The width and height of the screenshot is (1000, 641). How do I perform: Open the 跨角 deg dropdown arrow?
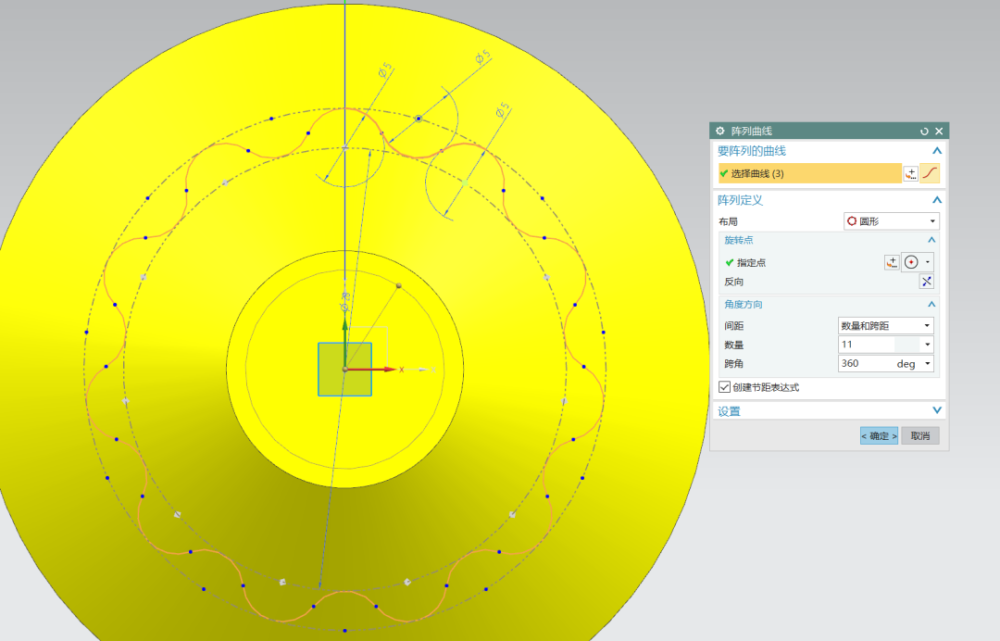pyautogui.click(x=928, y=364)
